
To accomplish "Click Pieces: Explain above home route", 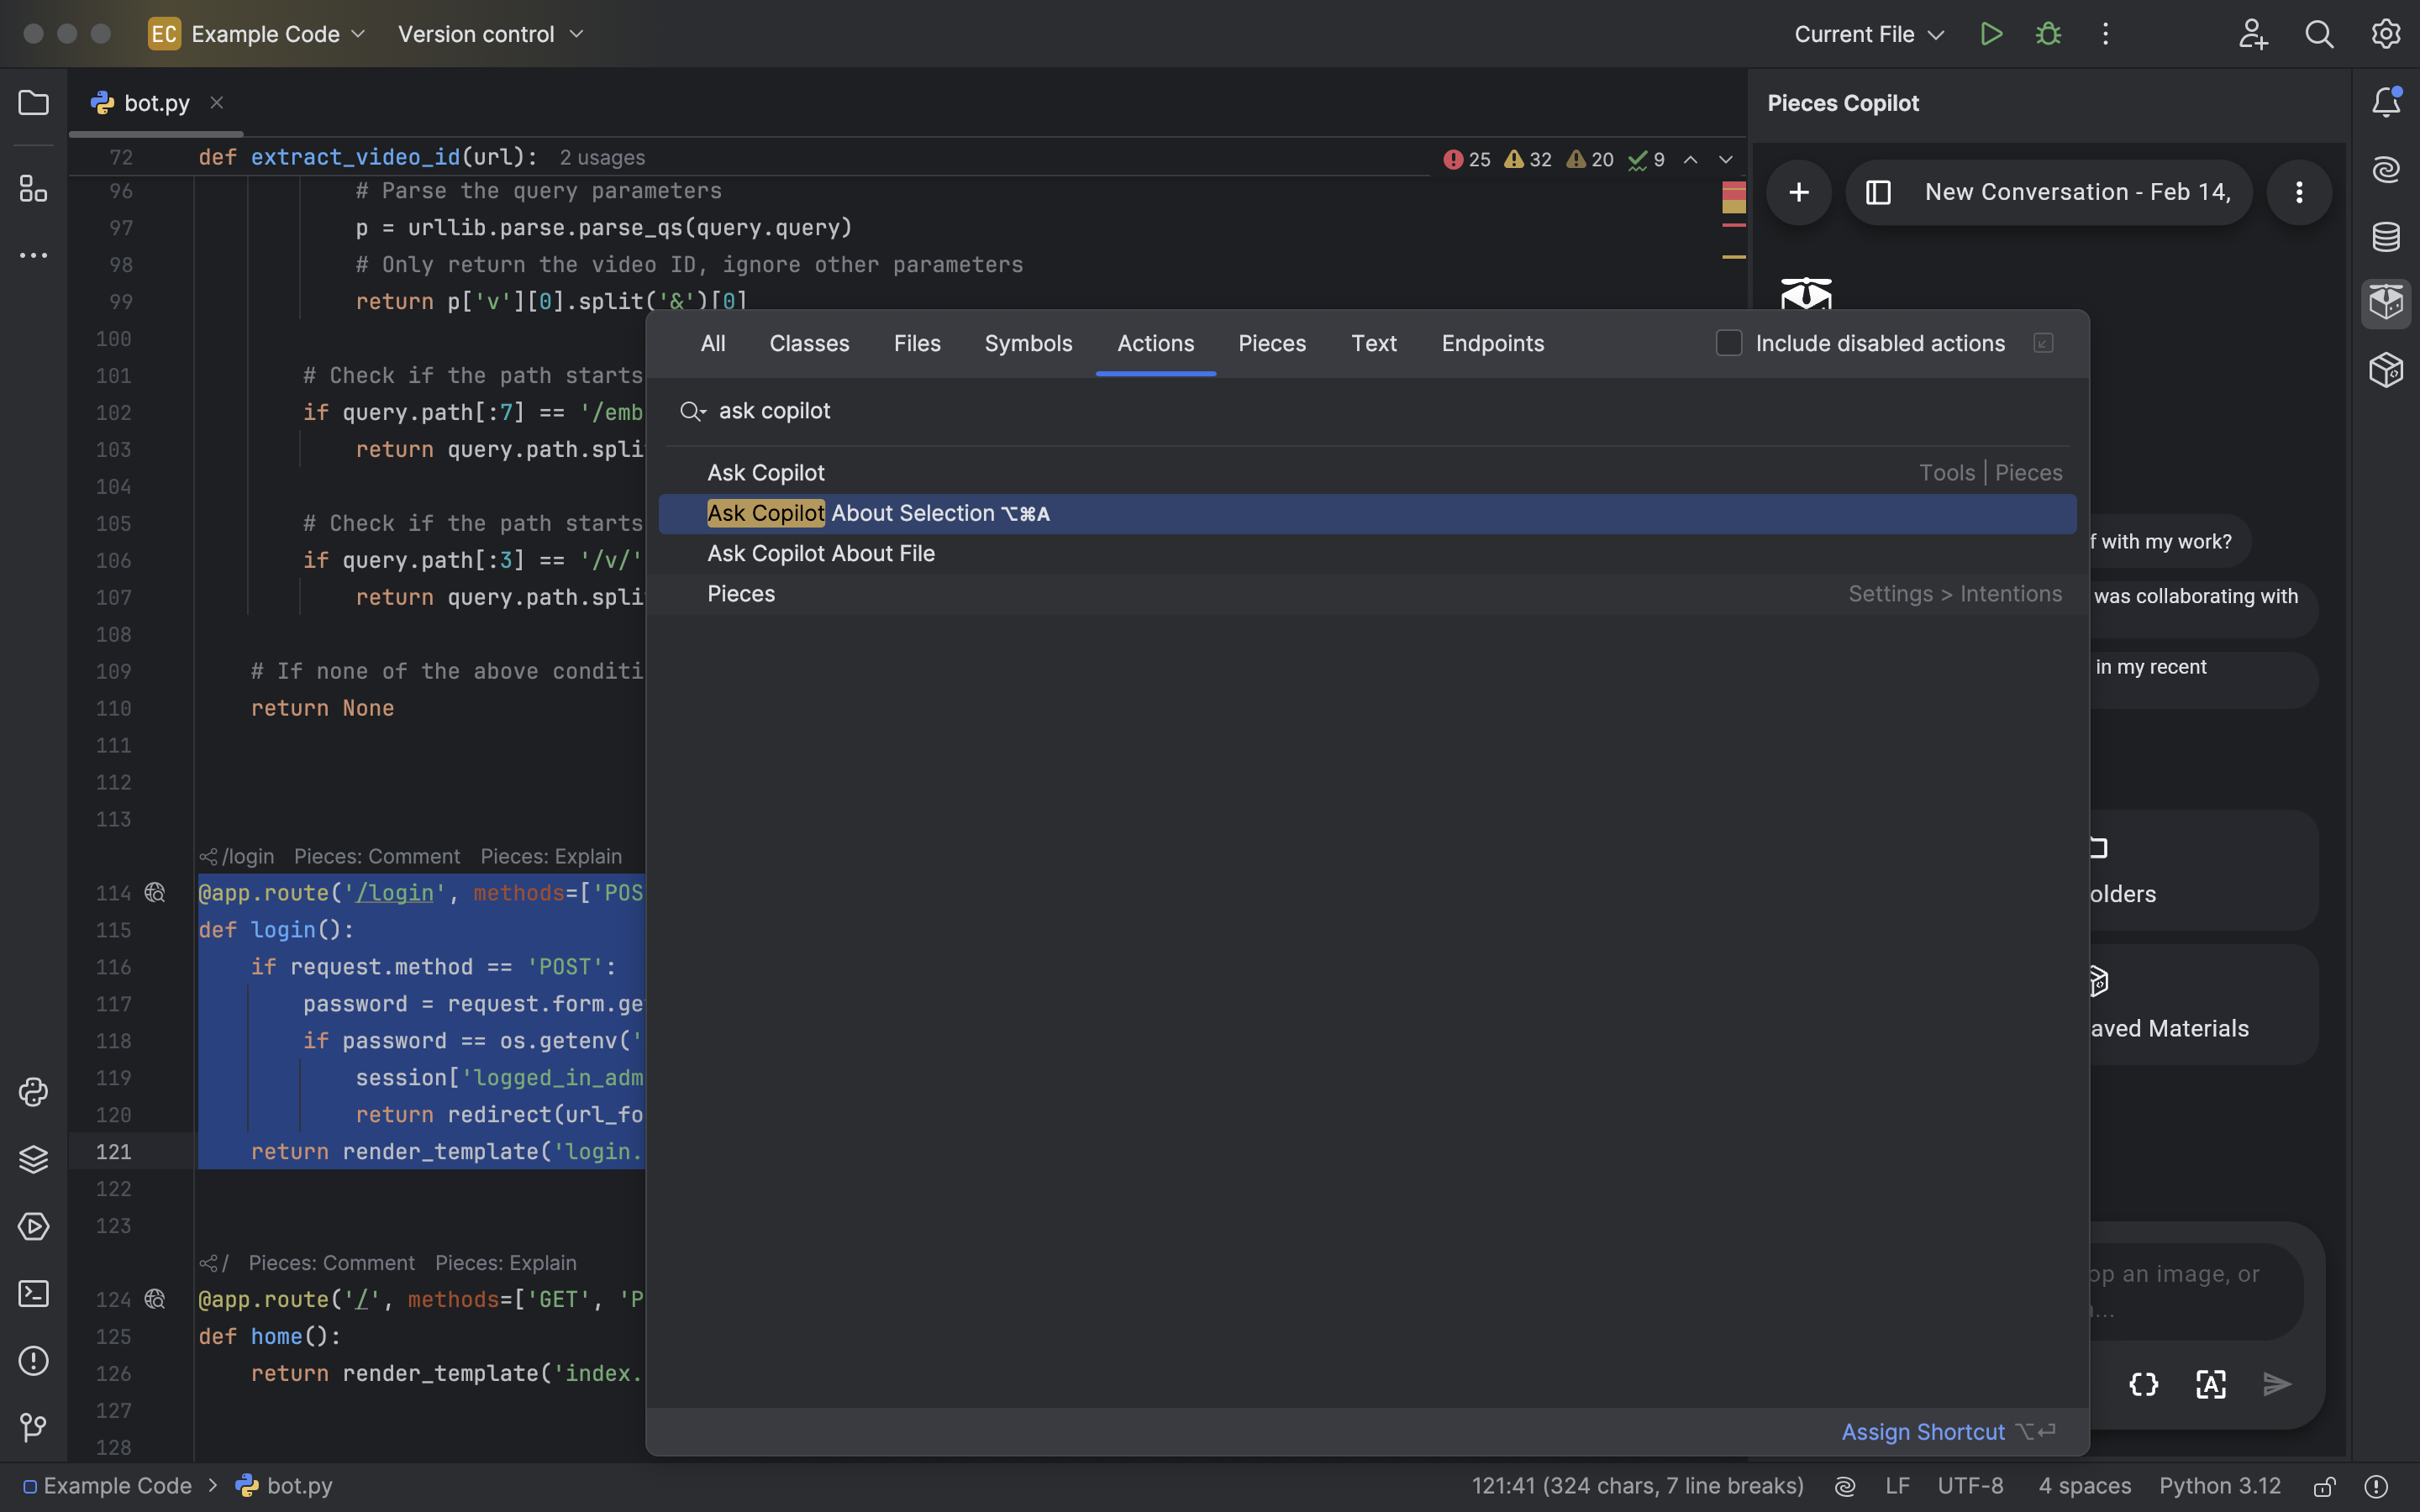I will 506,1262.
